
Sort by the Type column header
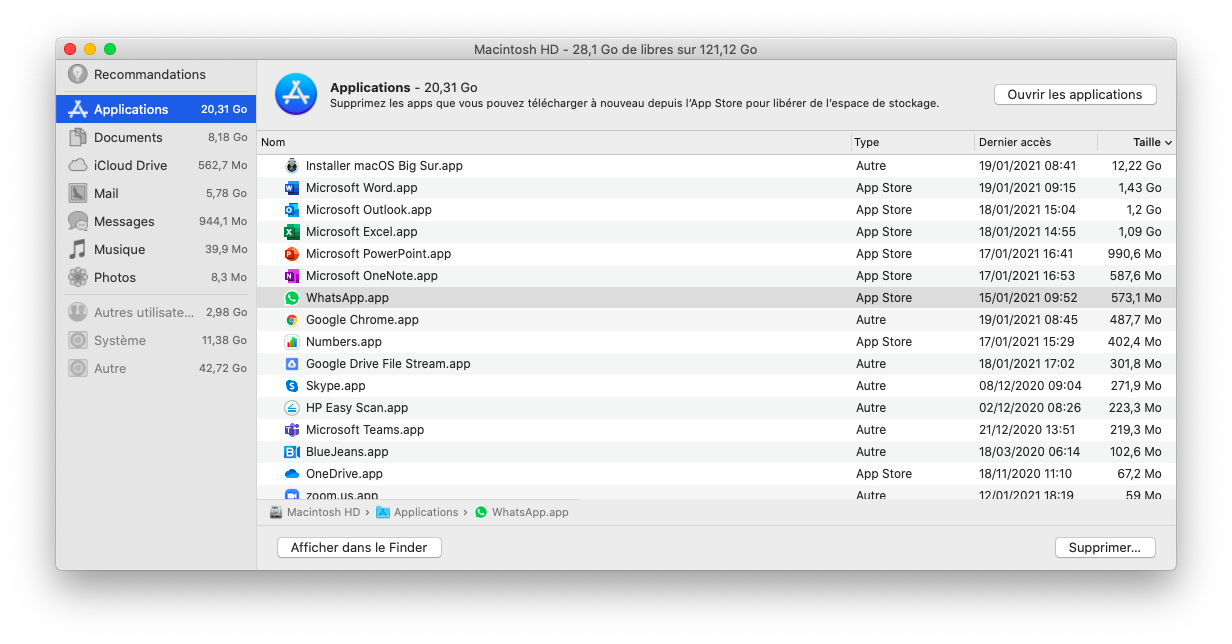pyautogui.click(x=913, y=142)
